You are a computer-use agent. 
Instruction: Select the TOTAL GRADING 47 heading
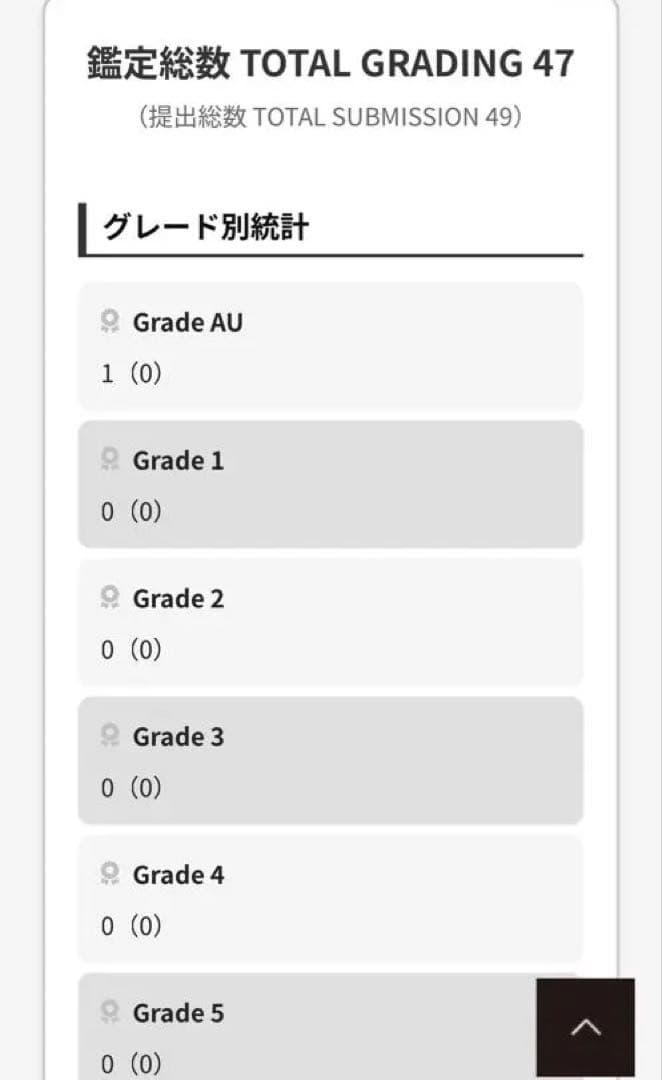[x=330, y=63]
